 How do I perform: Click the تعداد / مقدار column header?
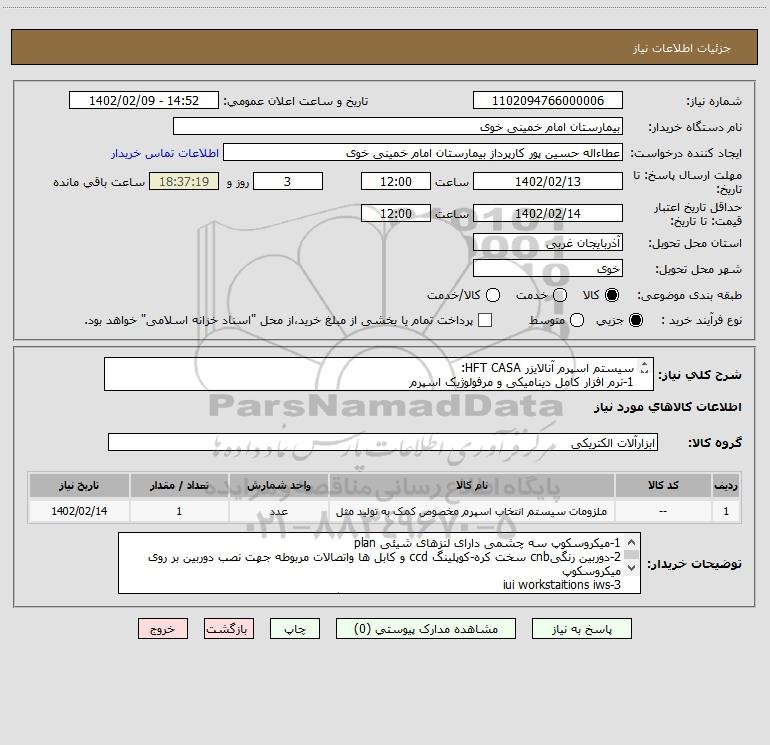coord(179,485)
